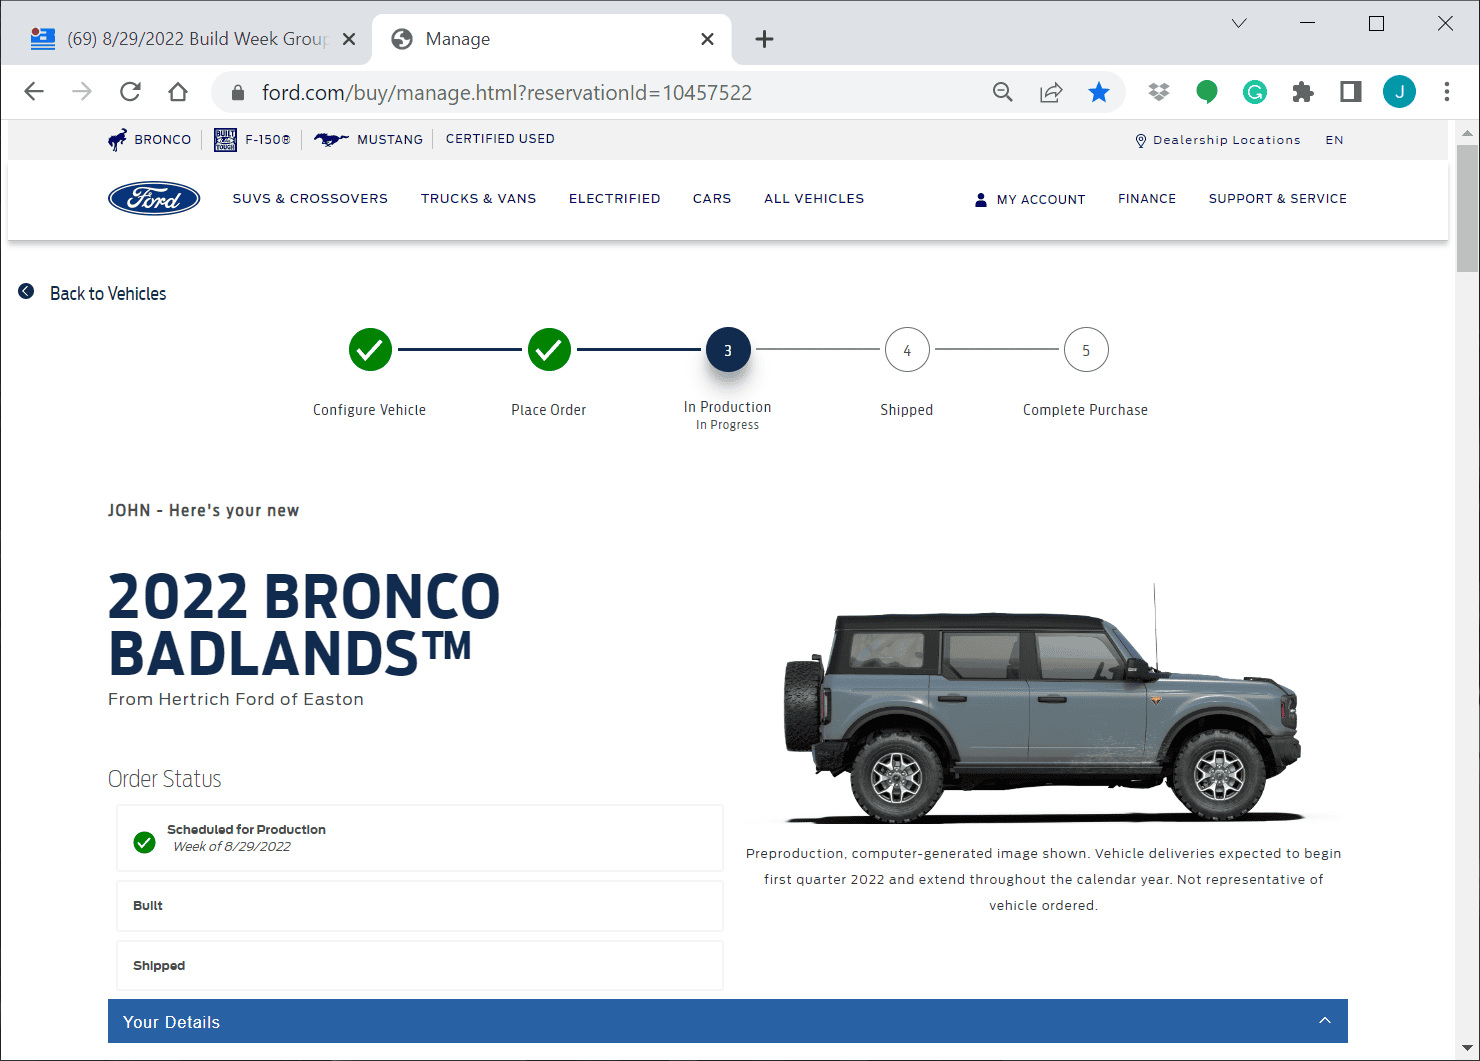Viewport: 1480px width, 1061px height.
Task: Open Support & Service menu
Action: (x=1277, y=199)
